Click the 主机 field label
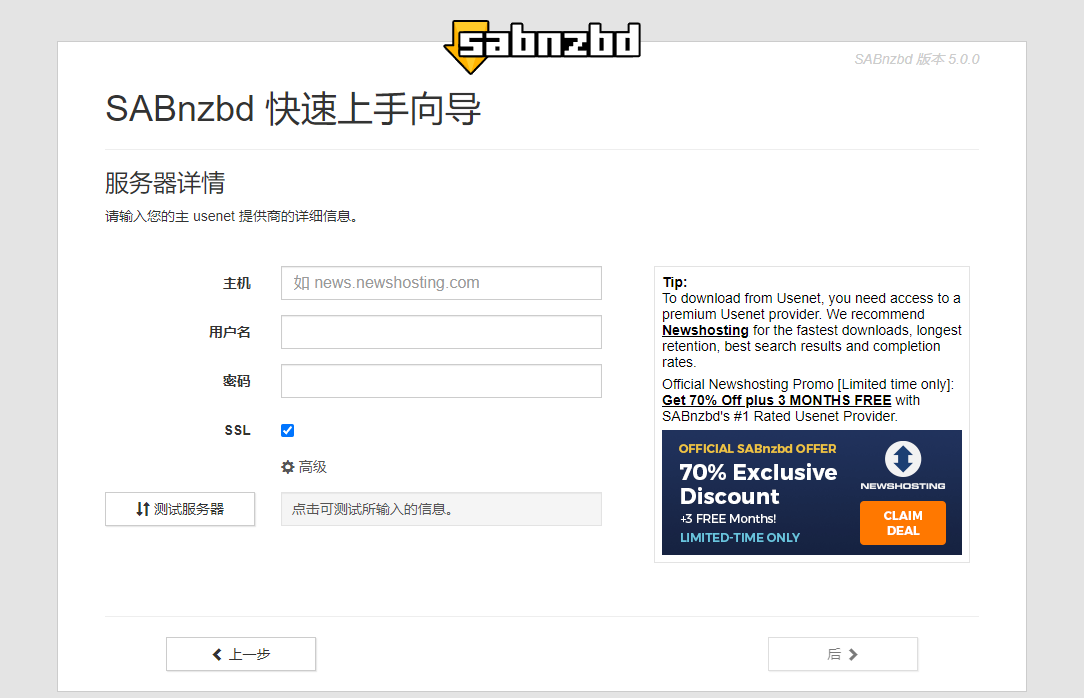The image size is (1084, 698). pos(236,283)
